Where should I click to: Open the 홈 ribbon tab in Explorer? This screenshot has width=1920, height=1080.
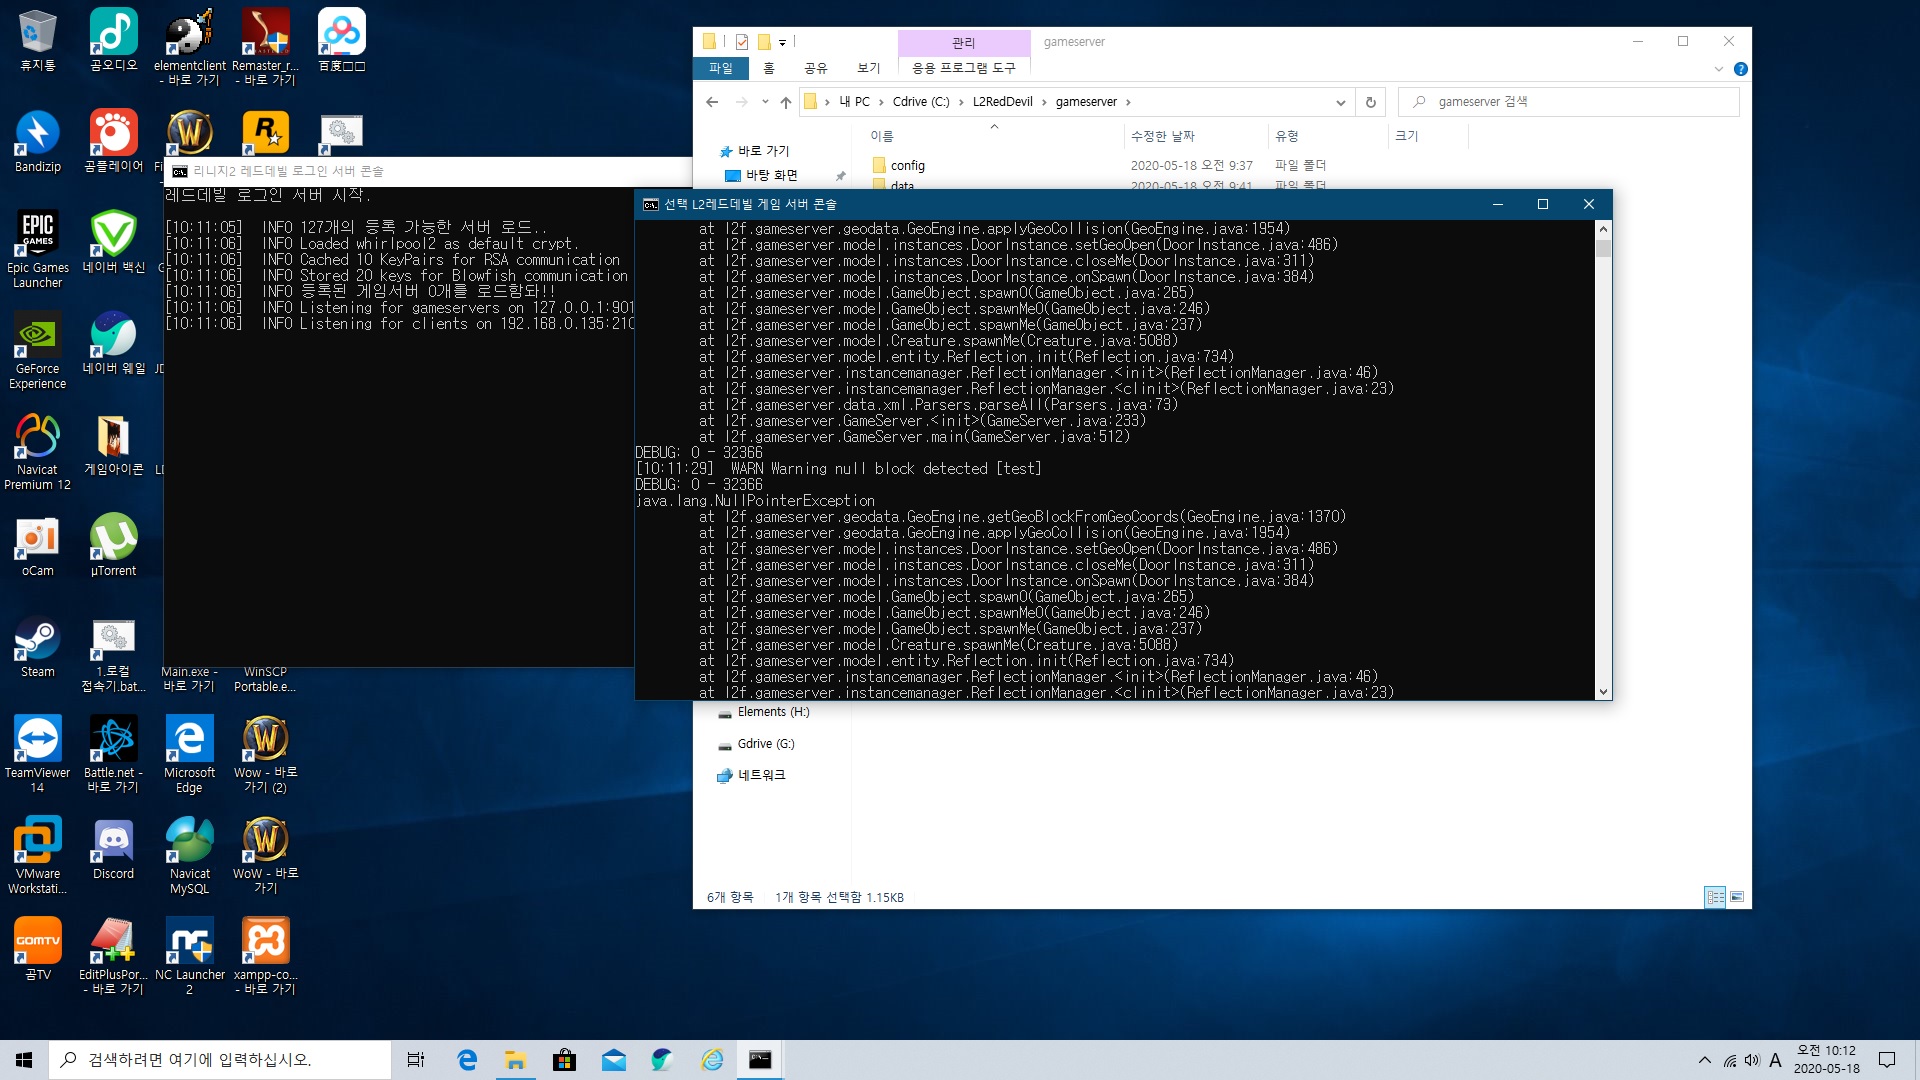[769, 68]
